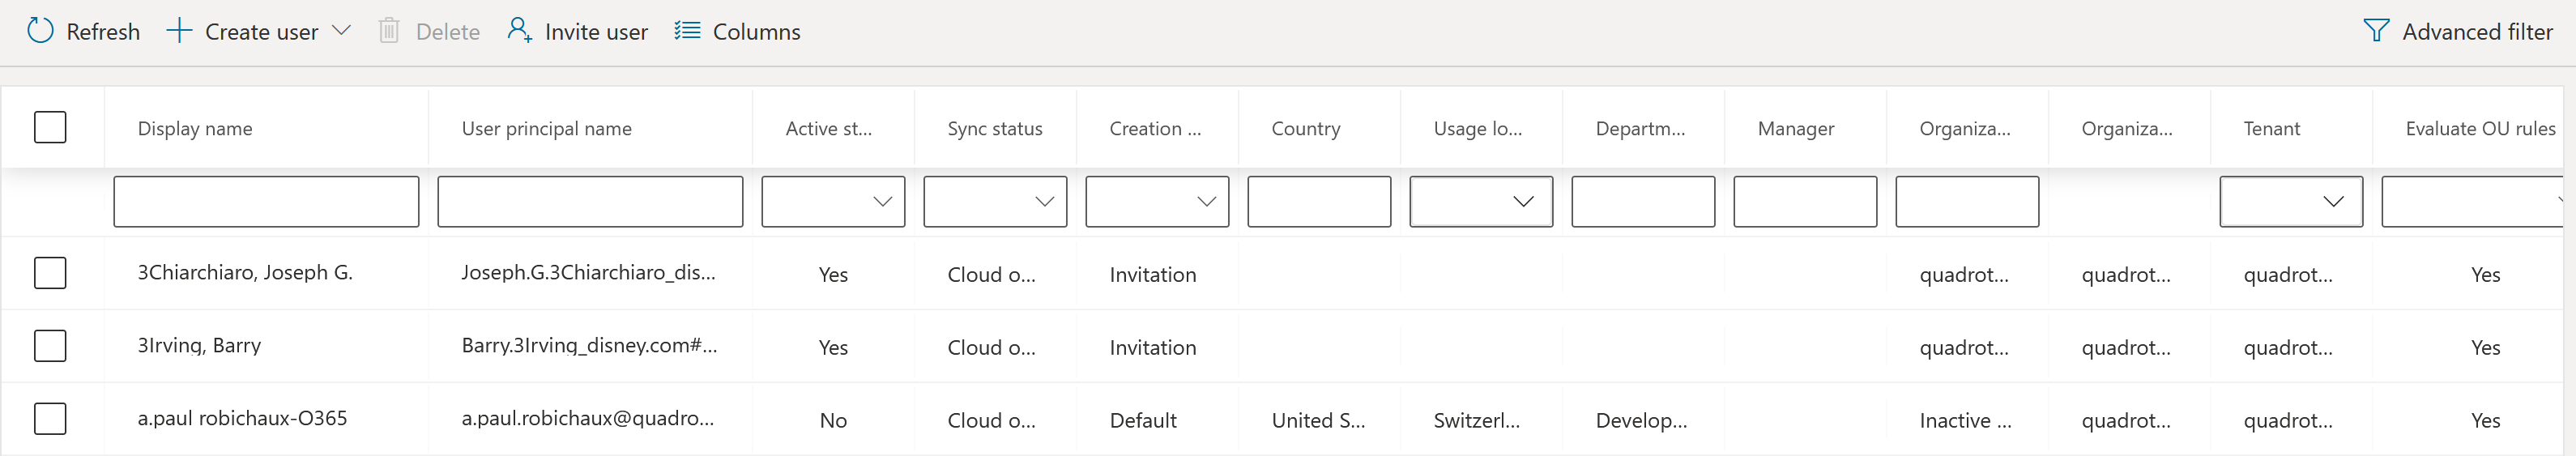Click the Display name filter text box

click(x=266, y=202)
